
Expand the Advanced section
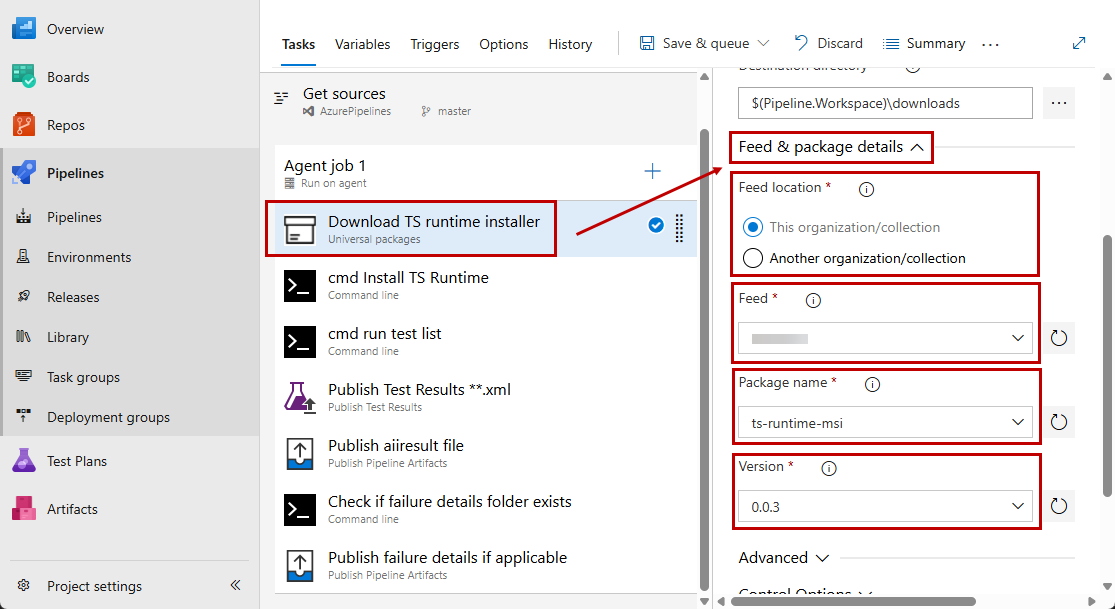784,558
